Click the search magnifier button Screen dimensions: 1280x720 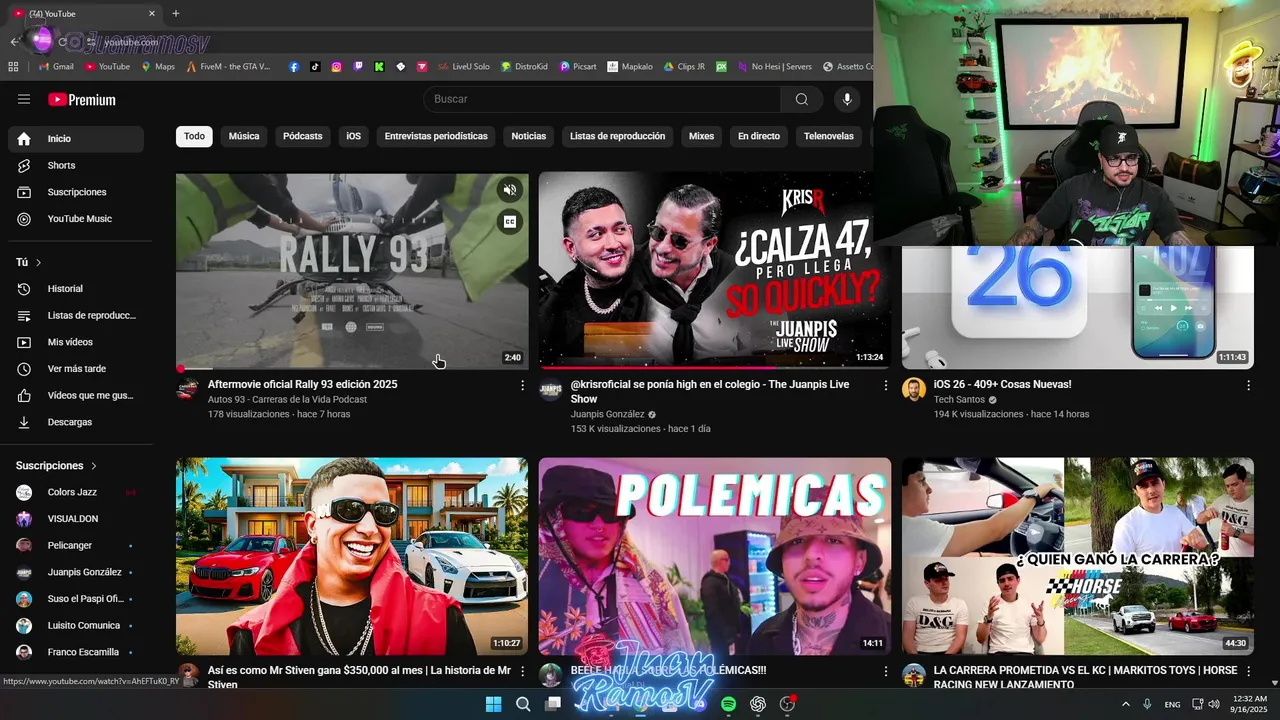pos(802,99)
